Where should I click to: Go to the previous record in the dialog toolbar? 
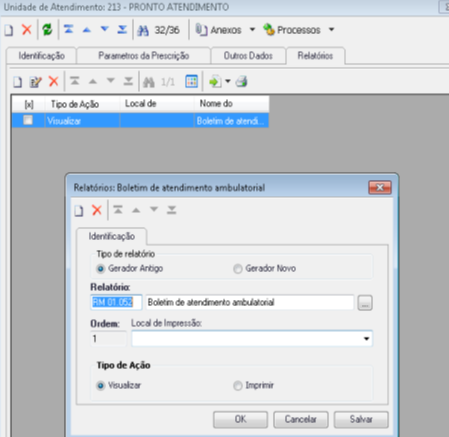pos(136,210)
